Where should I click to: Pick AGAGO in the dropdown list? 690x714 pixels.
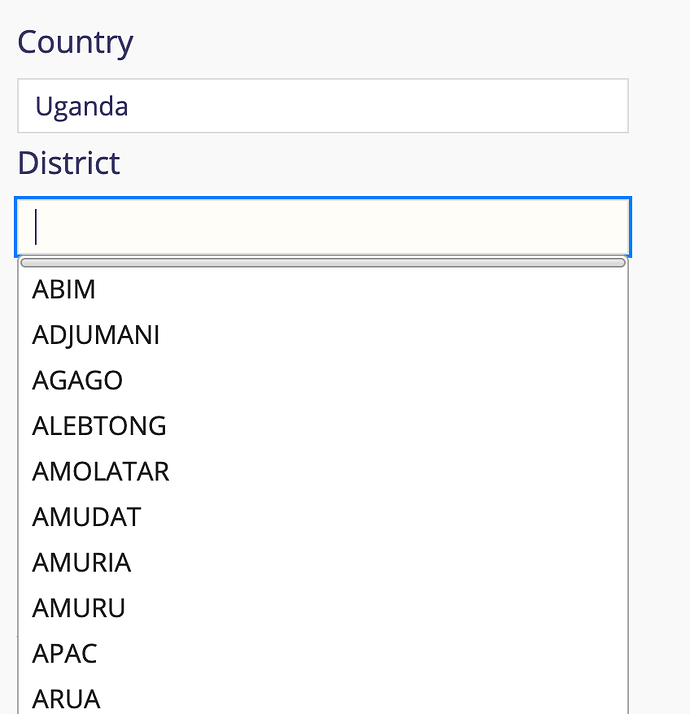tap(323, 380)
